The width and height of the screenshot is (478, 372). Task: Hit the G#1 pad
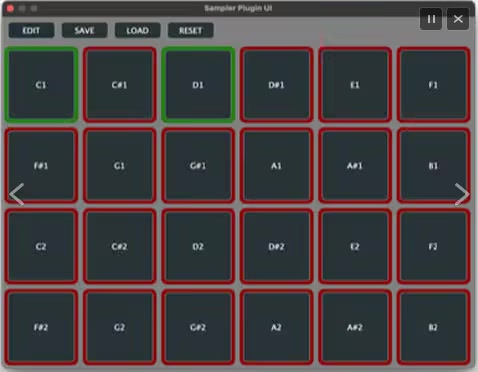point(198,165)
